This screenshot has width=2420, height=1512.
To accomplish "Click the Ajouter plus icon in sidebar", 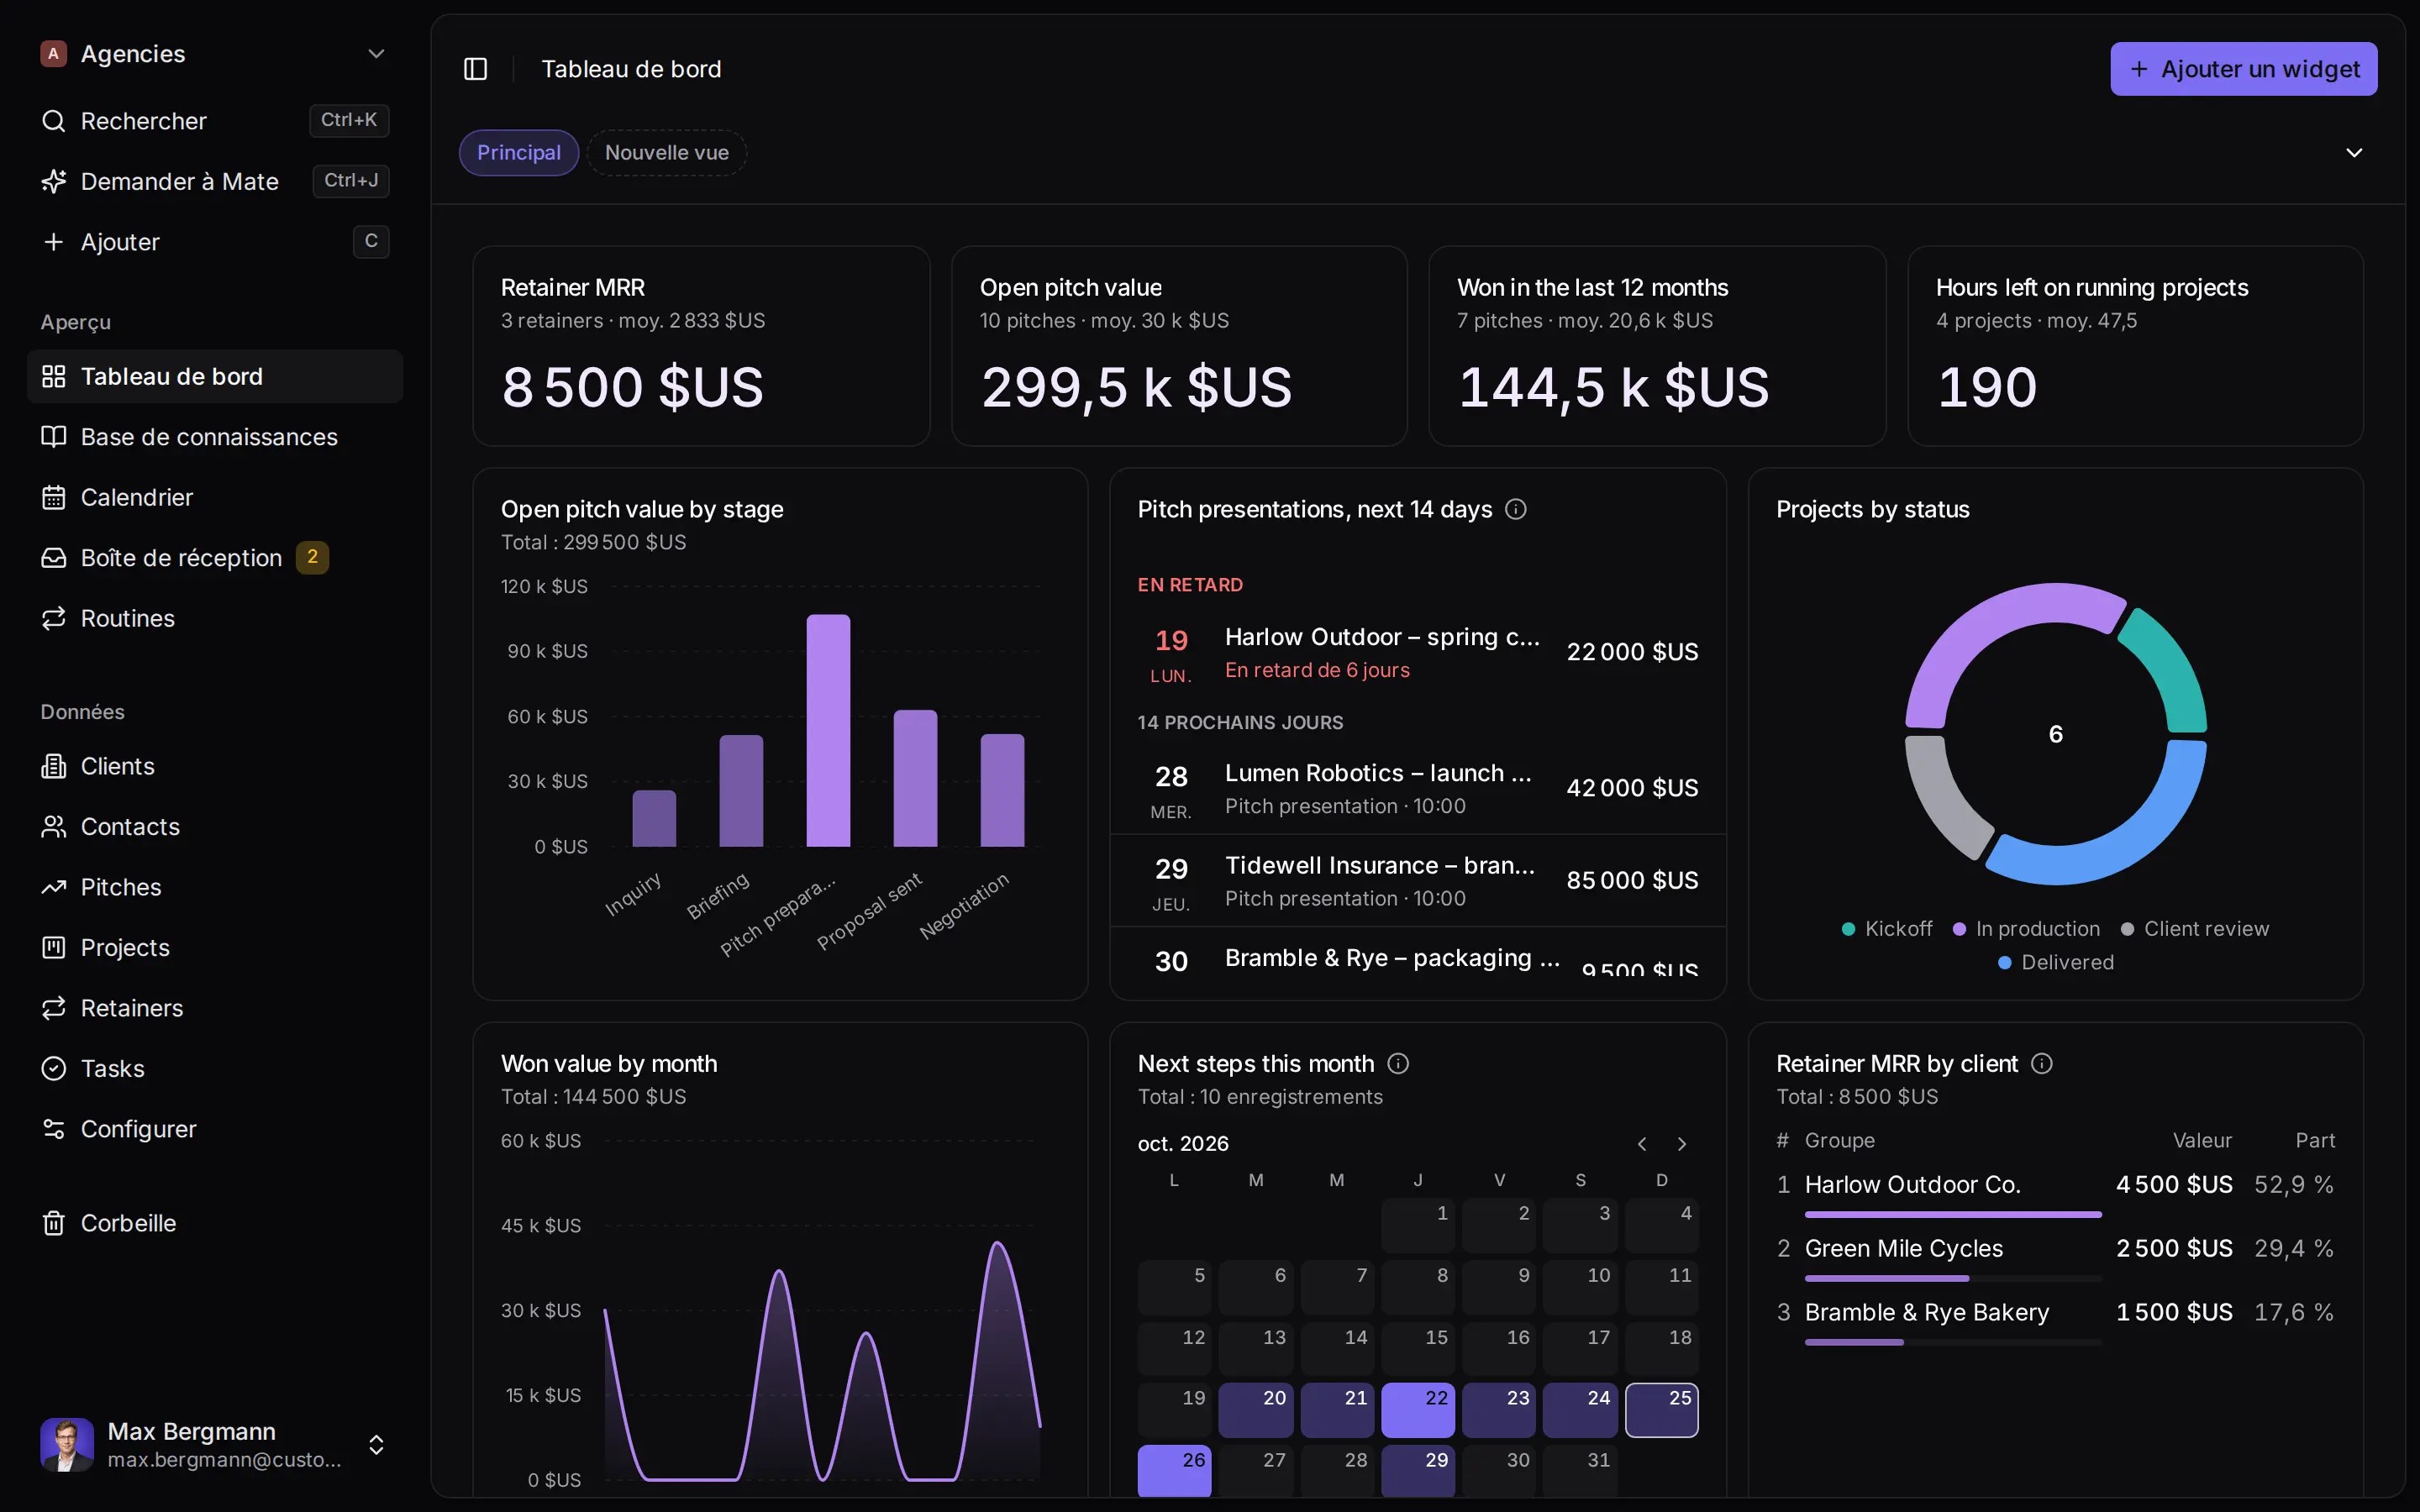I will pyautogui.click(x=53, y=242).
